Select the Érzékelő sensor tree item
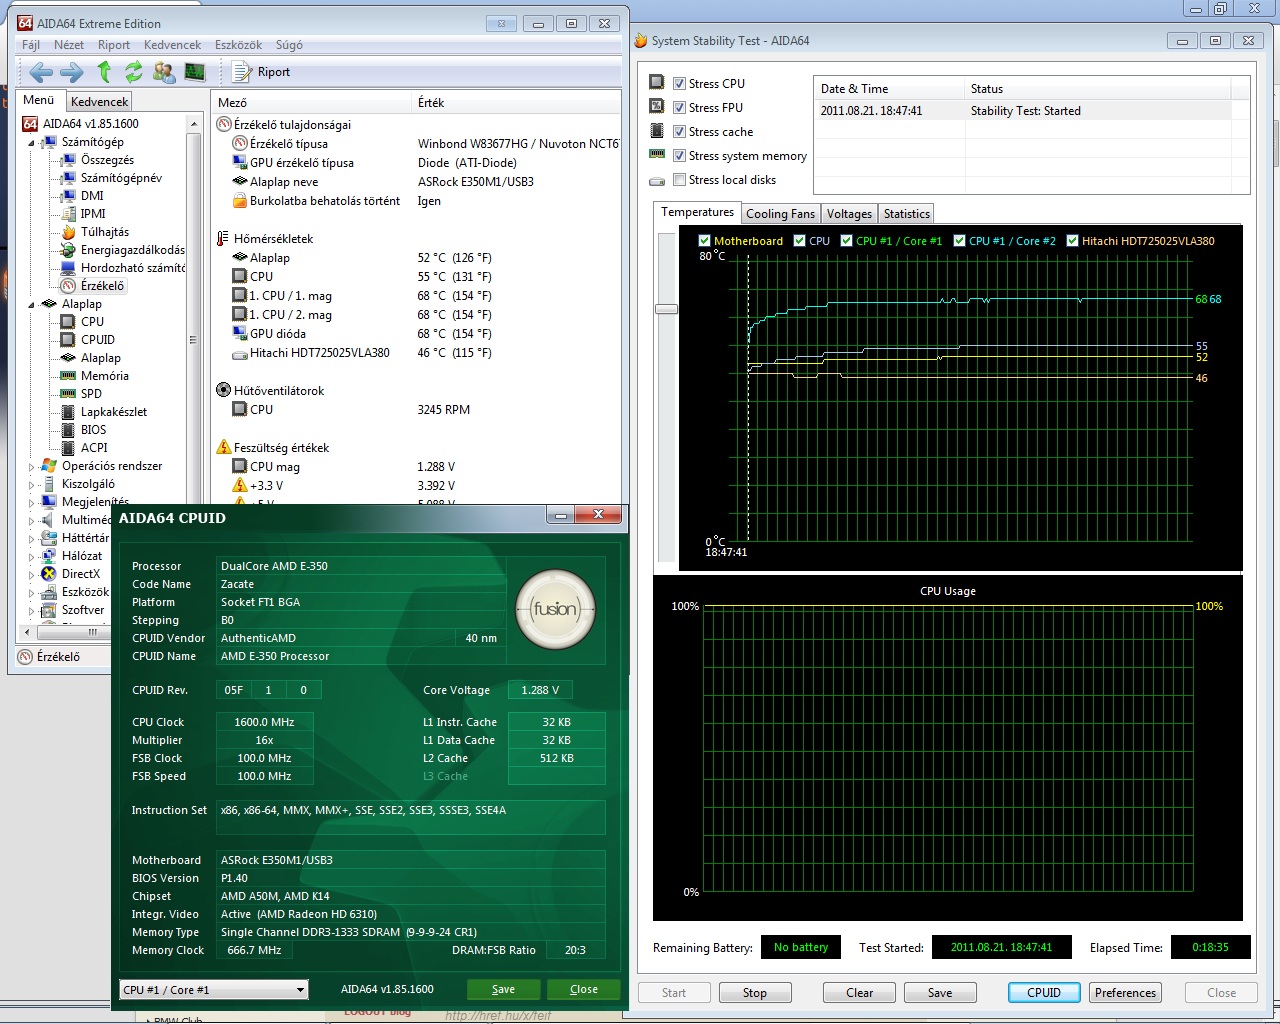 (x=102, y=286)
